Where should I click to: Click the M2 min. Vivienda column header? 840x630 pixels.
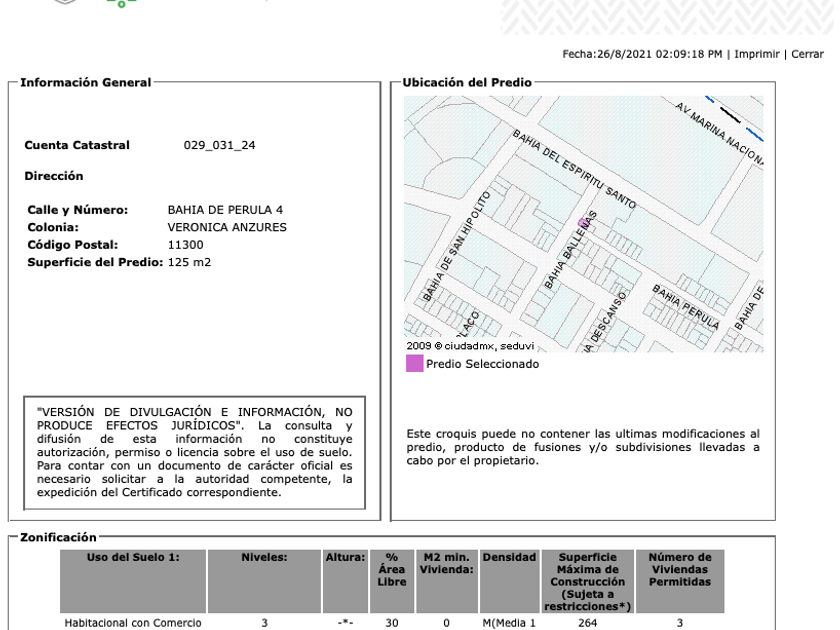pyautogui.click(x=446, y=581)
